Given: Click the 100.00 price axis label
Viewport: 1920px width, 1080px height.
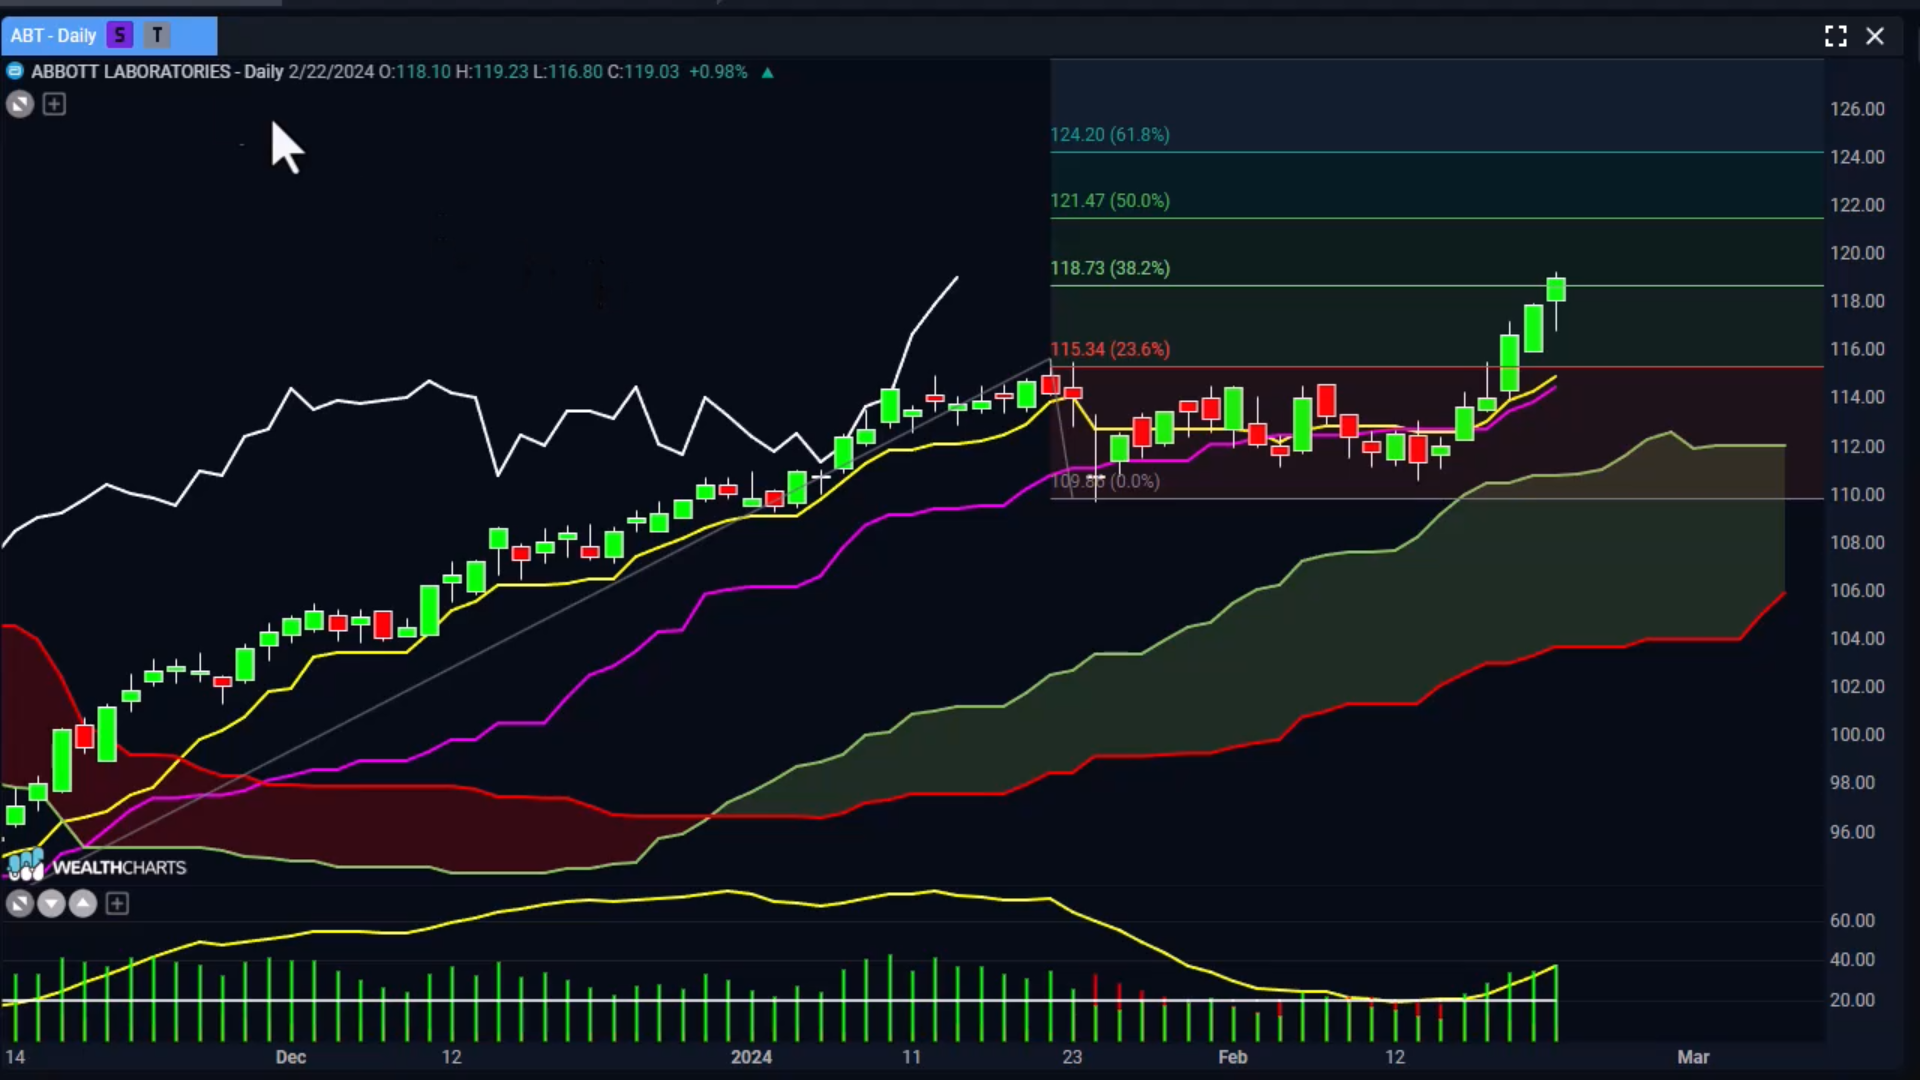Looking at the screenshot, I should 1857,734.
